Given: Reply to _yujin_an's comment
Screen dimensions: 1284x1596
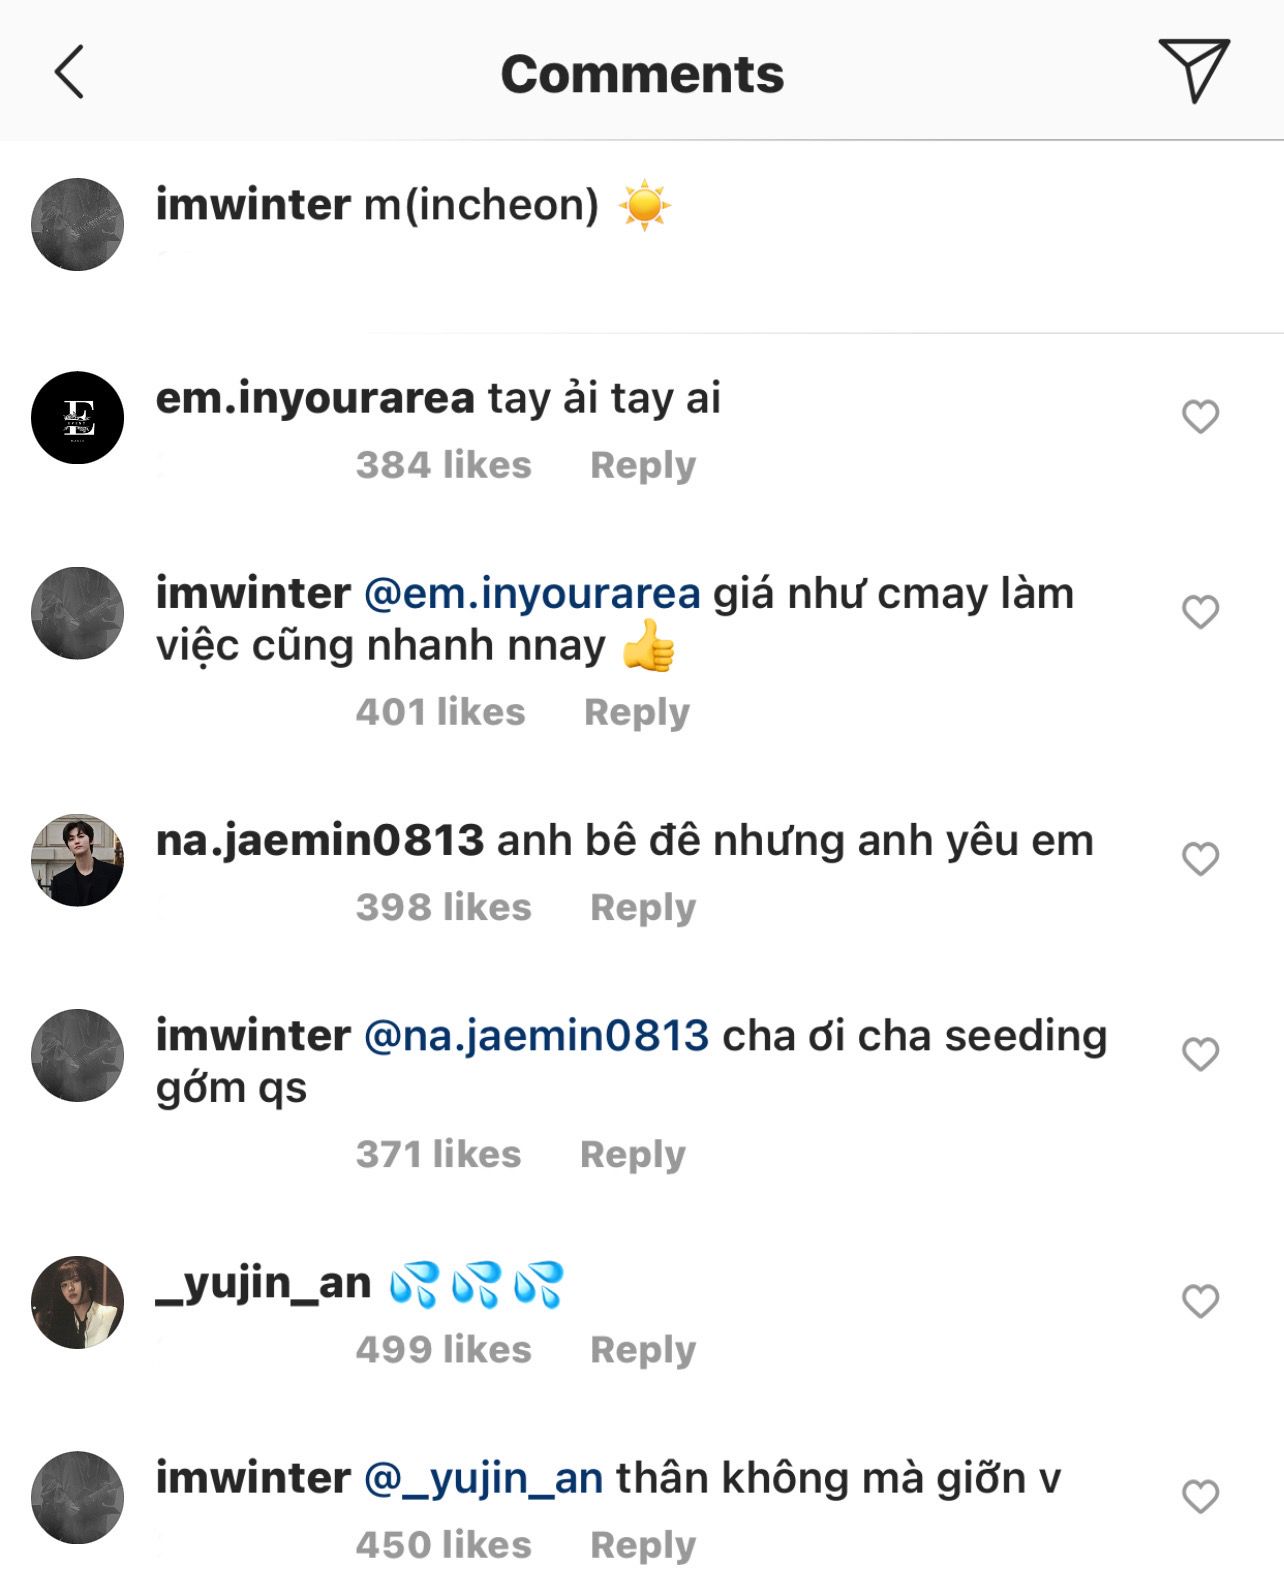Looking at the screenshot, I should [x=642, y=1349].
